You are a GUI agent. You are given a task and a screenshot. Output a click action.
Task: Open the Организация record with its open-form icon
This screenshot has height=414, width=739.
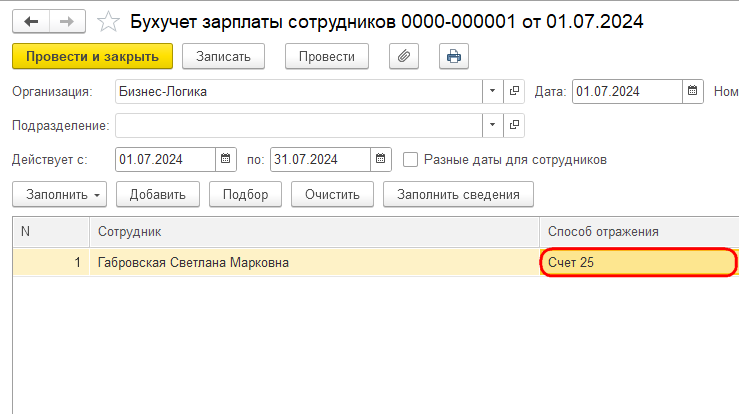[x=514, y=91]
